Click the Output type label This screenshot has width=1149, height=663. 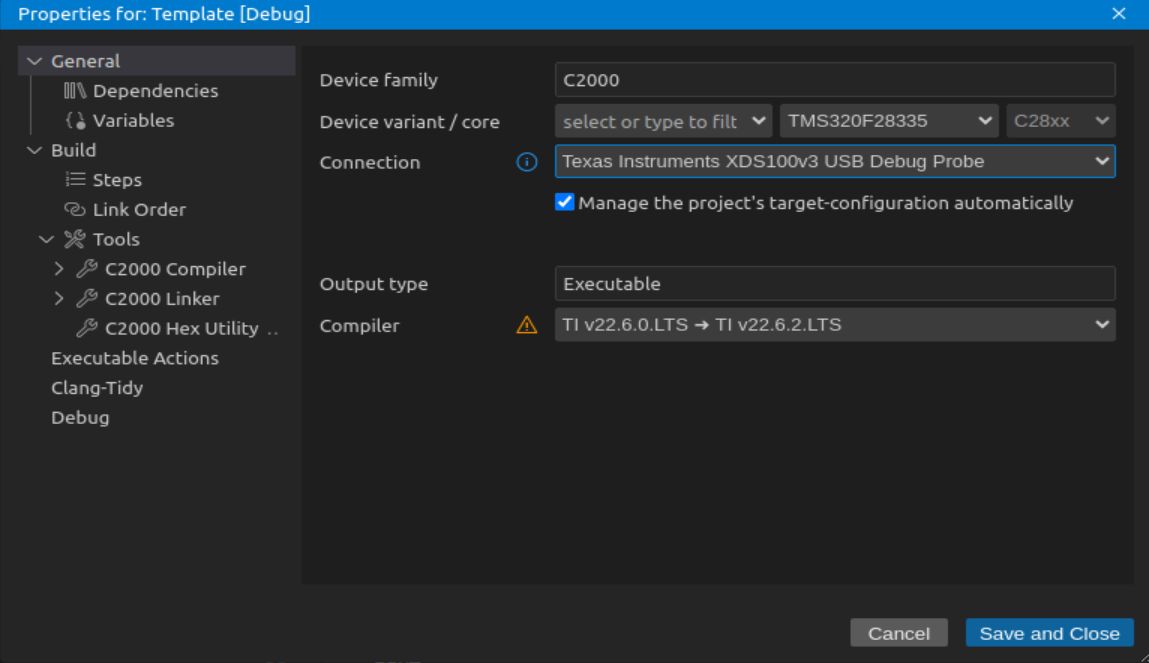374,284
